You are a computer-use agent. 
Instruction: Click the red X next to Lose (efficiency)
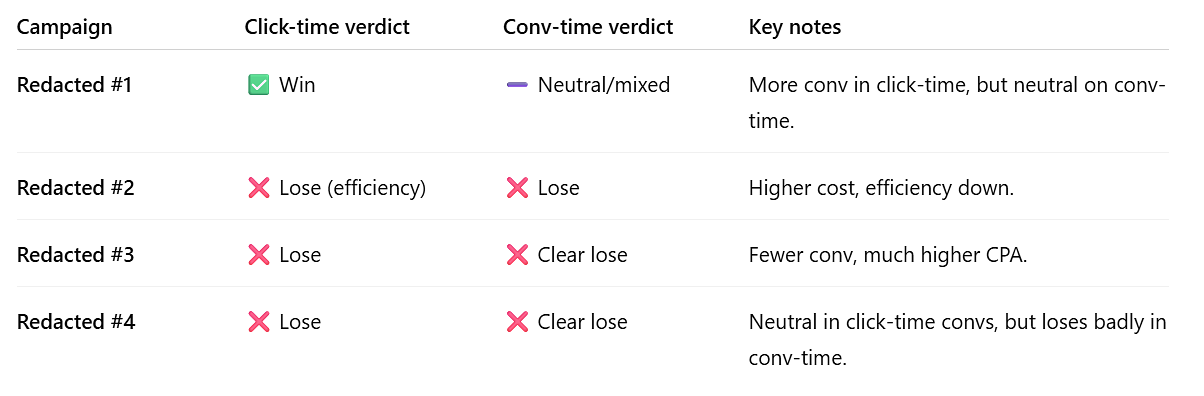258,188
